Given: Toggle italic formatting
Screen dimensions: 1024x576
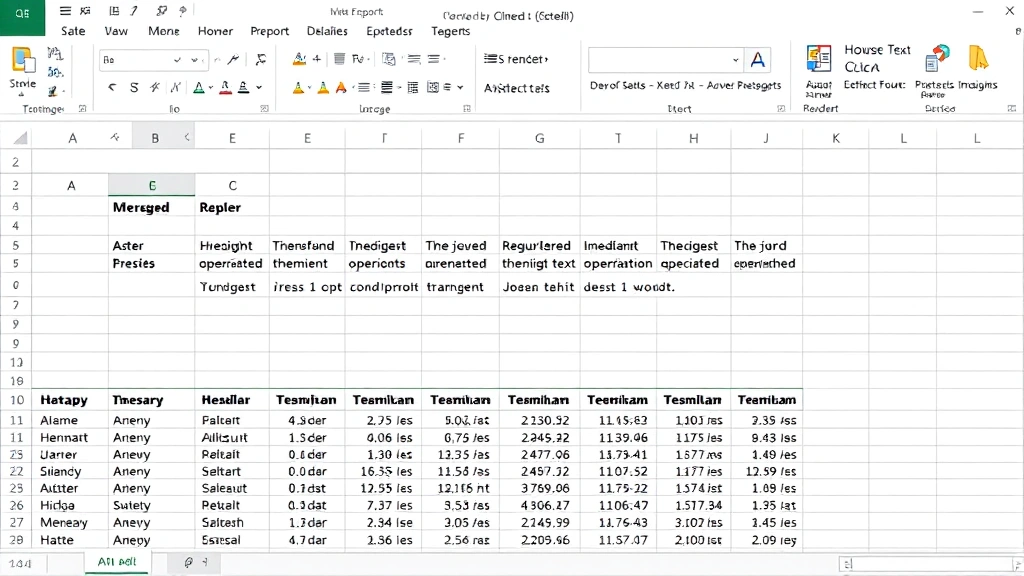Looking at the screenshot, I should [x=155, y=86].
